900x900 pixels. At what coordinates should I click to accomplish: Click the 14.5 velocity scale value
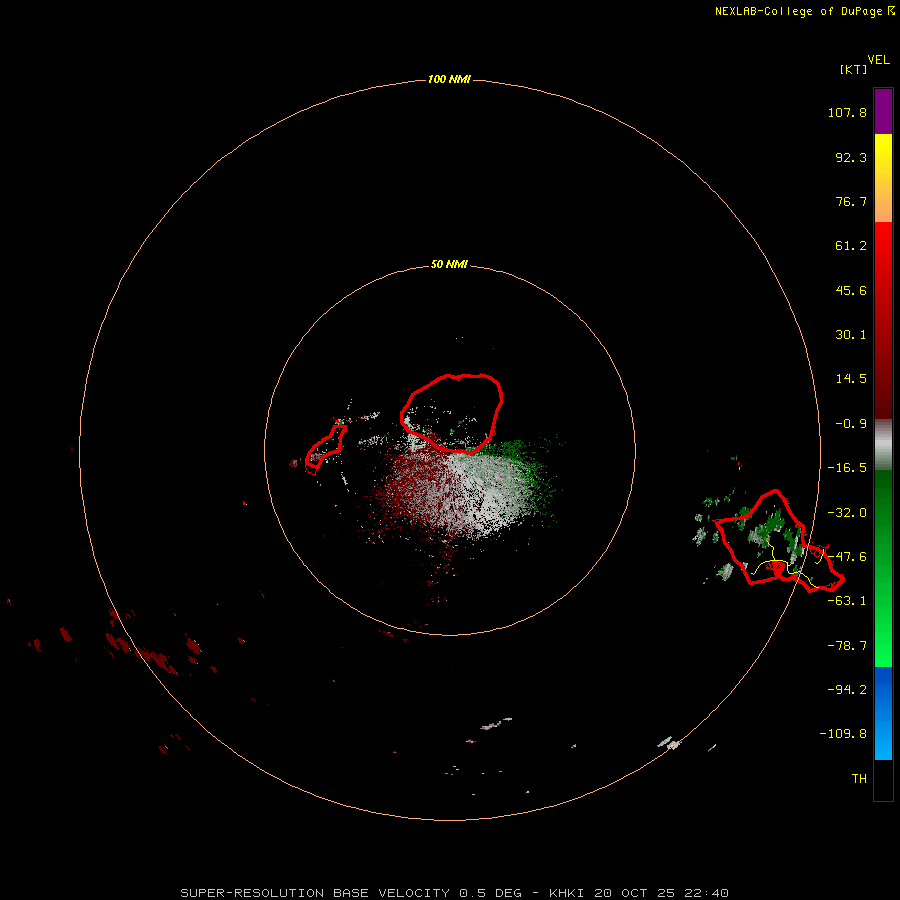[x=851, y=379]
